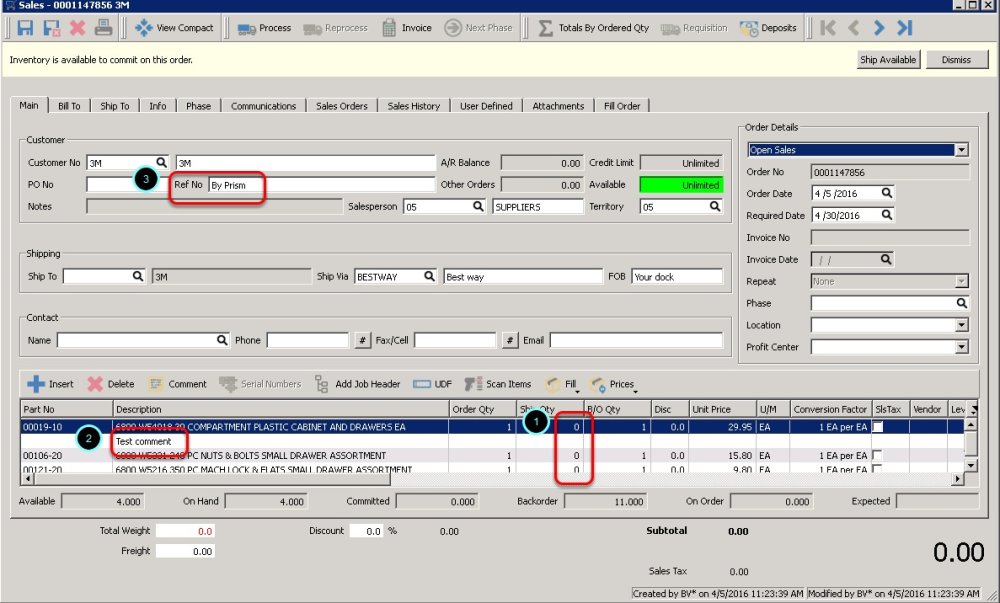Open the Sales History tab

pyautogui.click(x=413, y=106)
